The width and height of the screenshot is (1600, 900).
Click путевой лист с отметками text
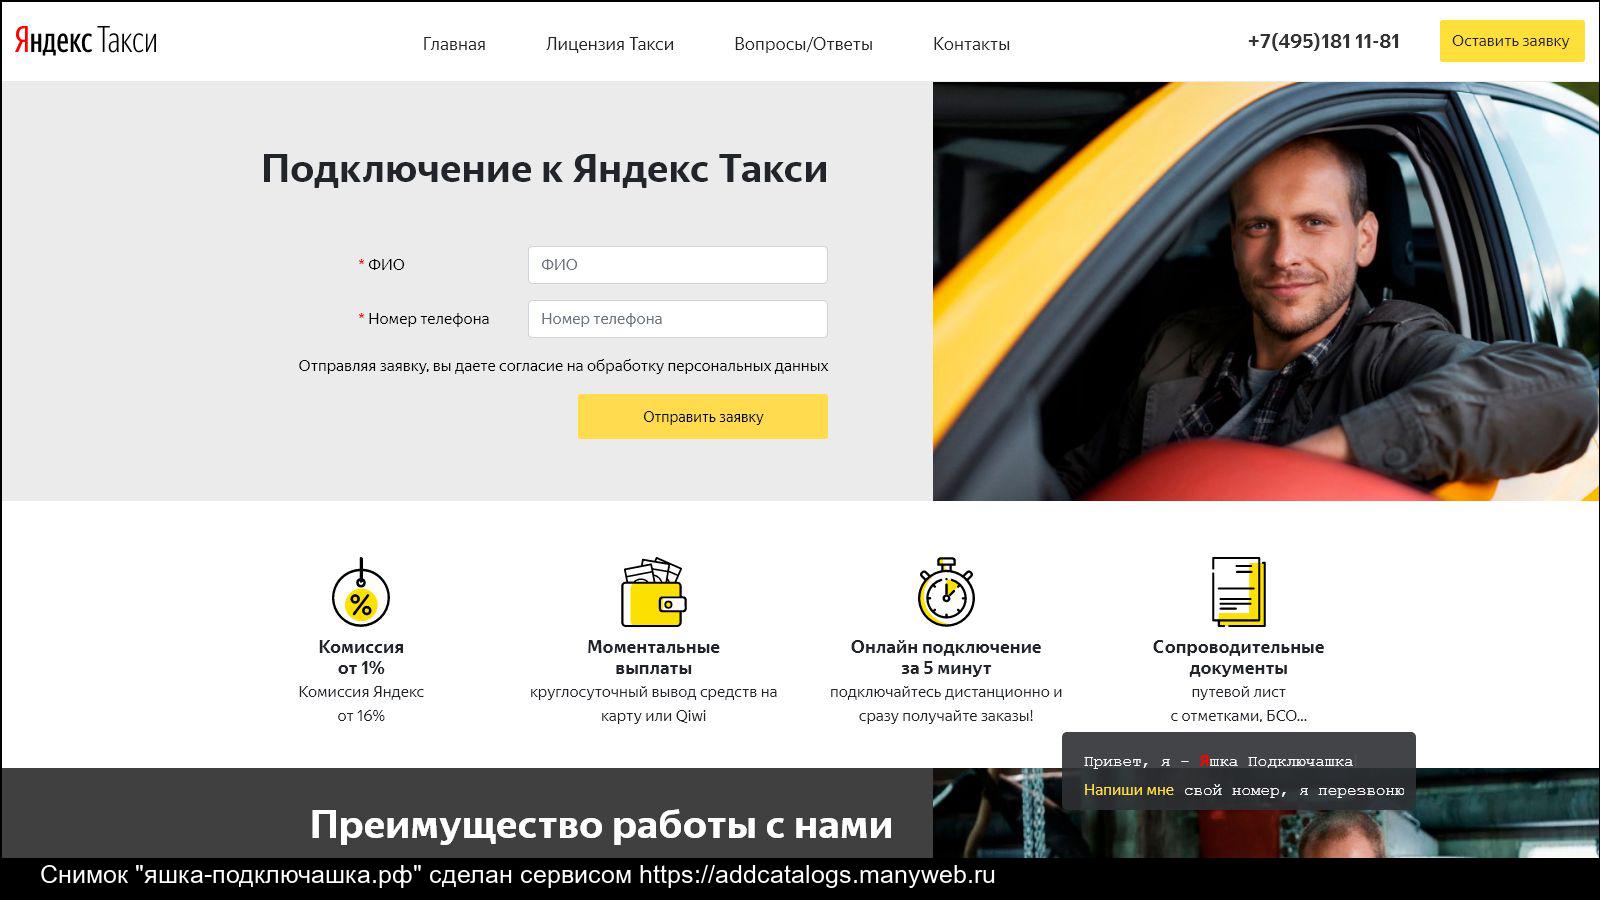tap(1238, 704)
